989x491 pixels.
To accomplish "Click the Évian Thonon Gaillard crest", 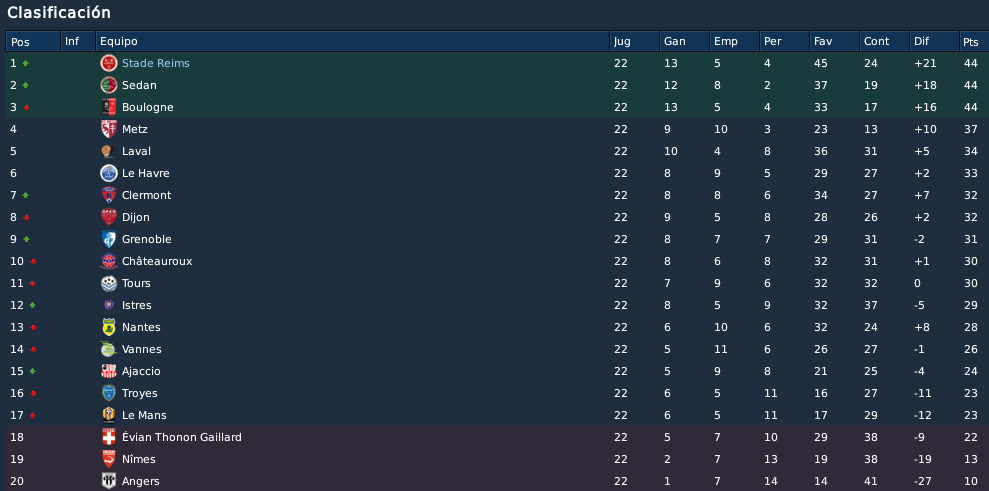I will click(x=108, y=437).
